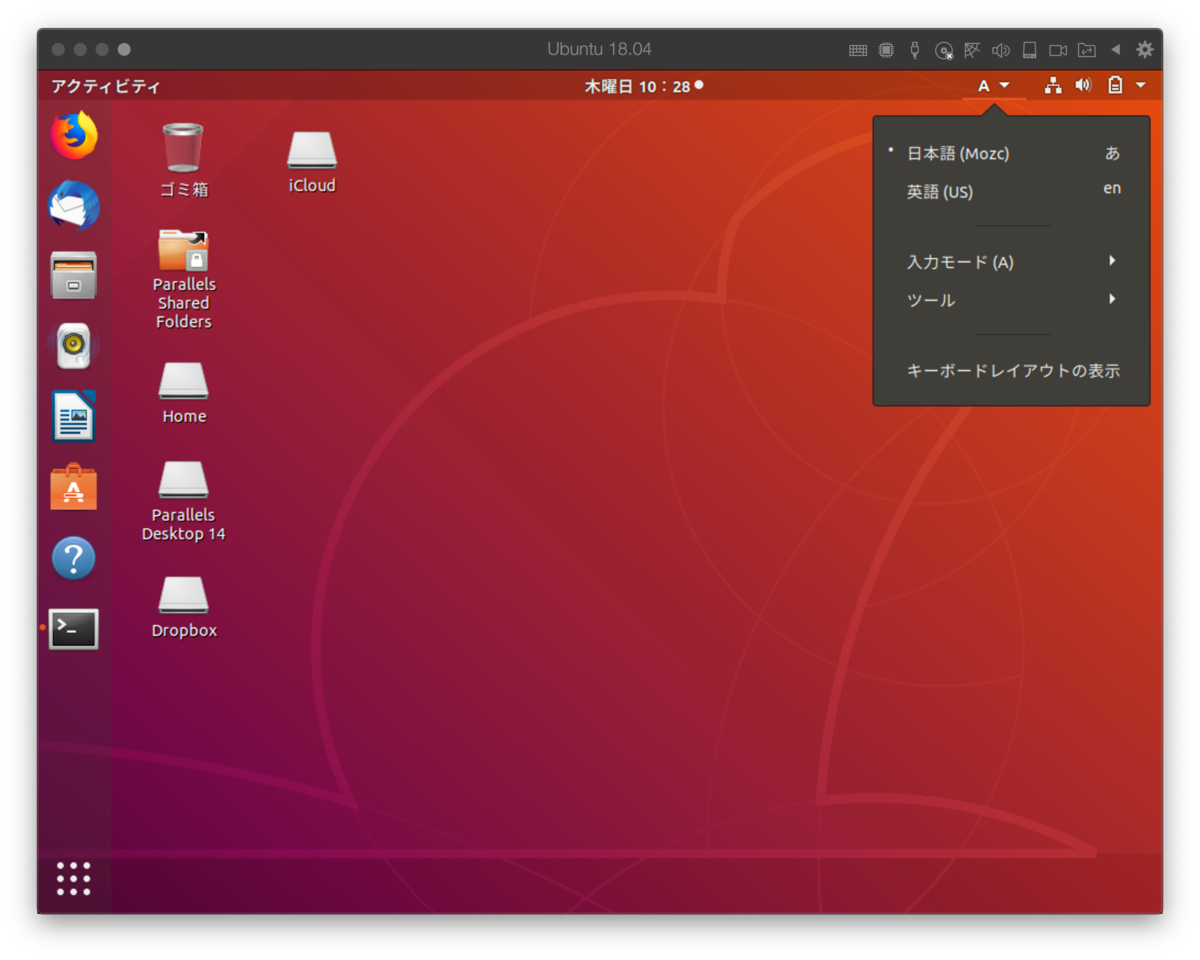The height and width of the screenshot is (960, 1200).
Task: Select the Parallels Desktop 14 drive icon
Action: tap(183, 501)
